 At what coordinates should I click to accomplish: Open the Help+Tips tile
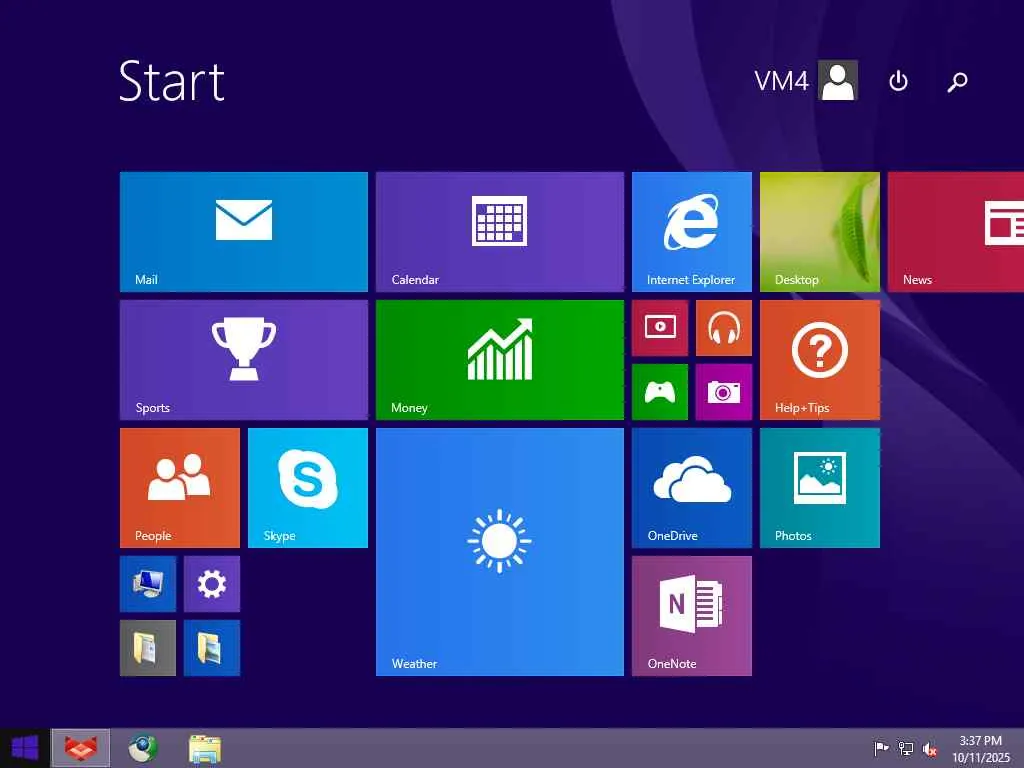coord(820,360)
